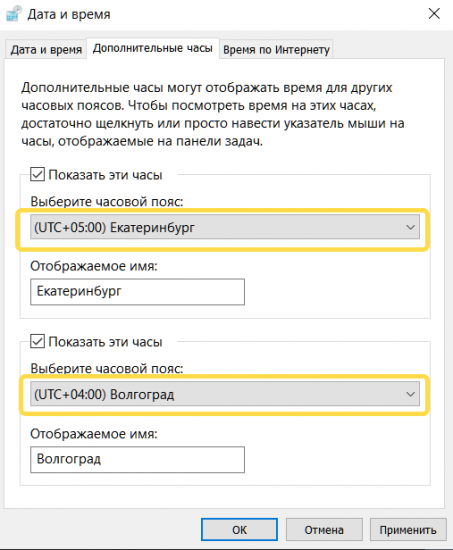Click the Отображаемое имя label above Волгоград field
453x550 pixels.
94,434
